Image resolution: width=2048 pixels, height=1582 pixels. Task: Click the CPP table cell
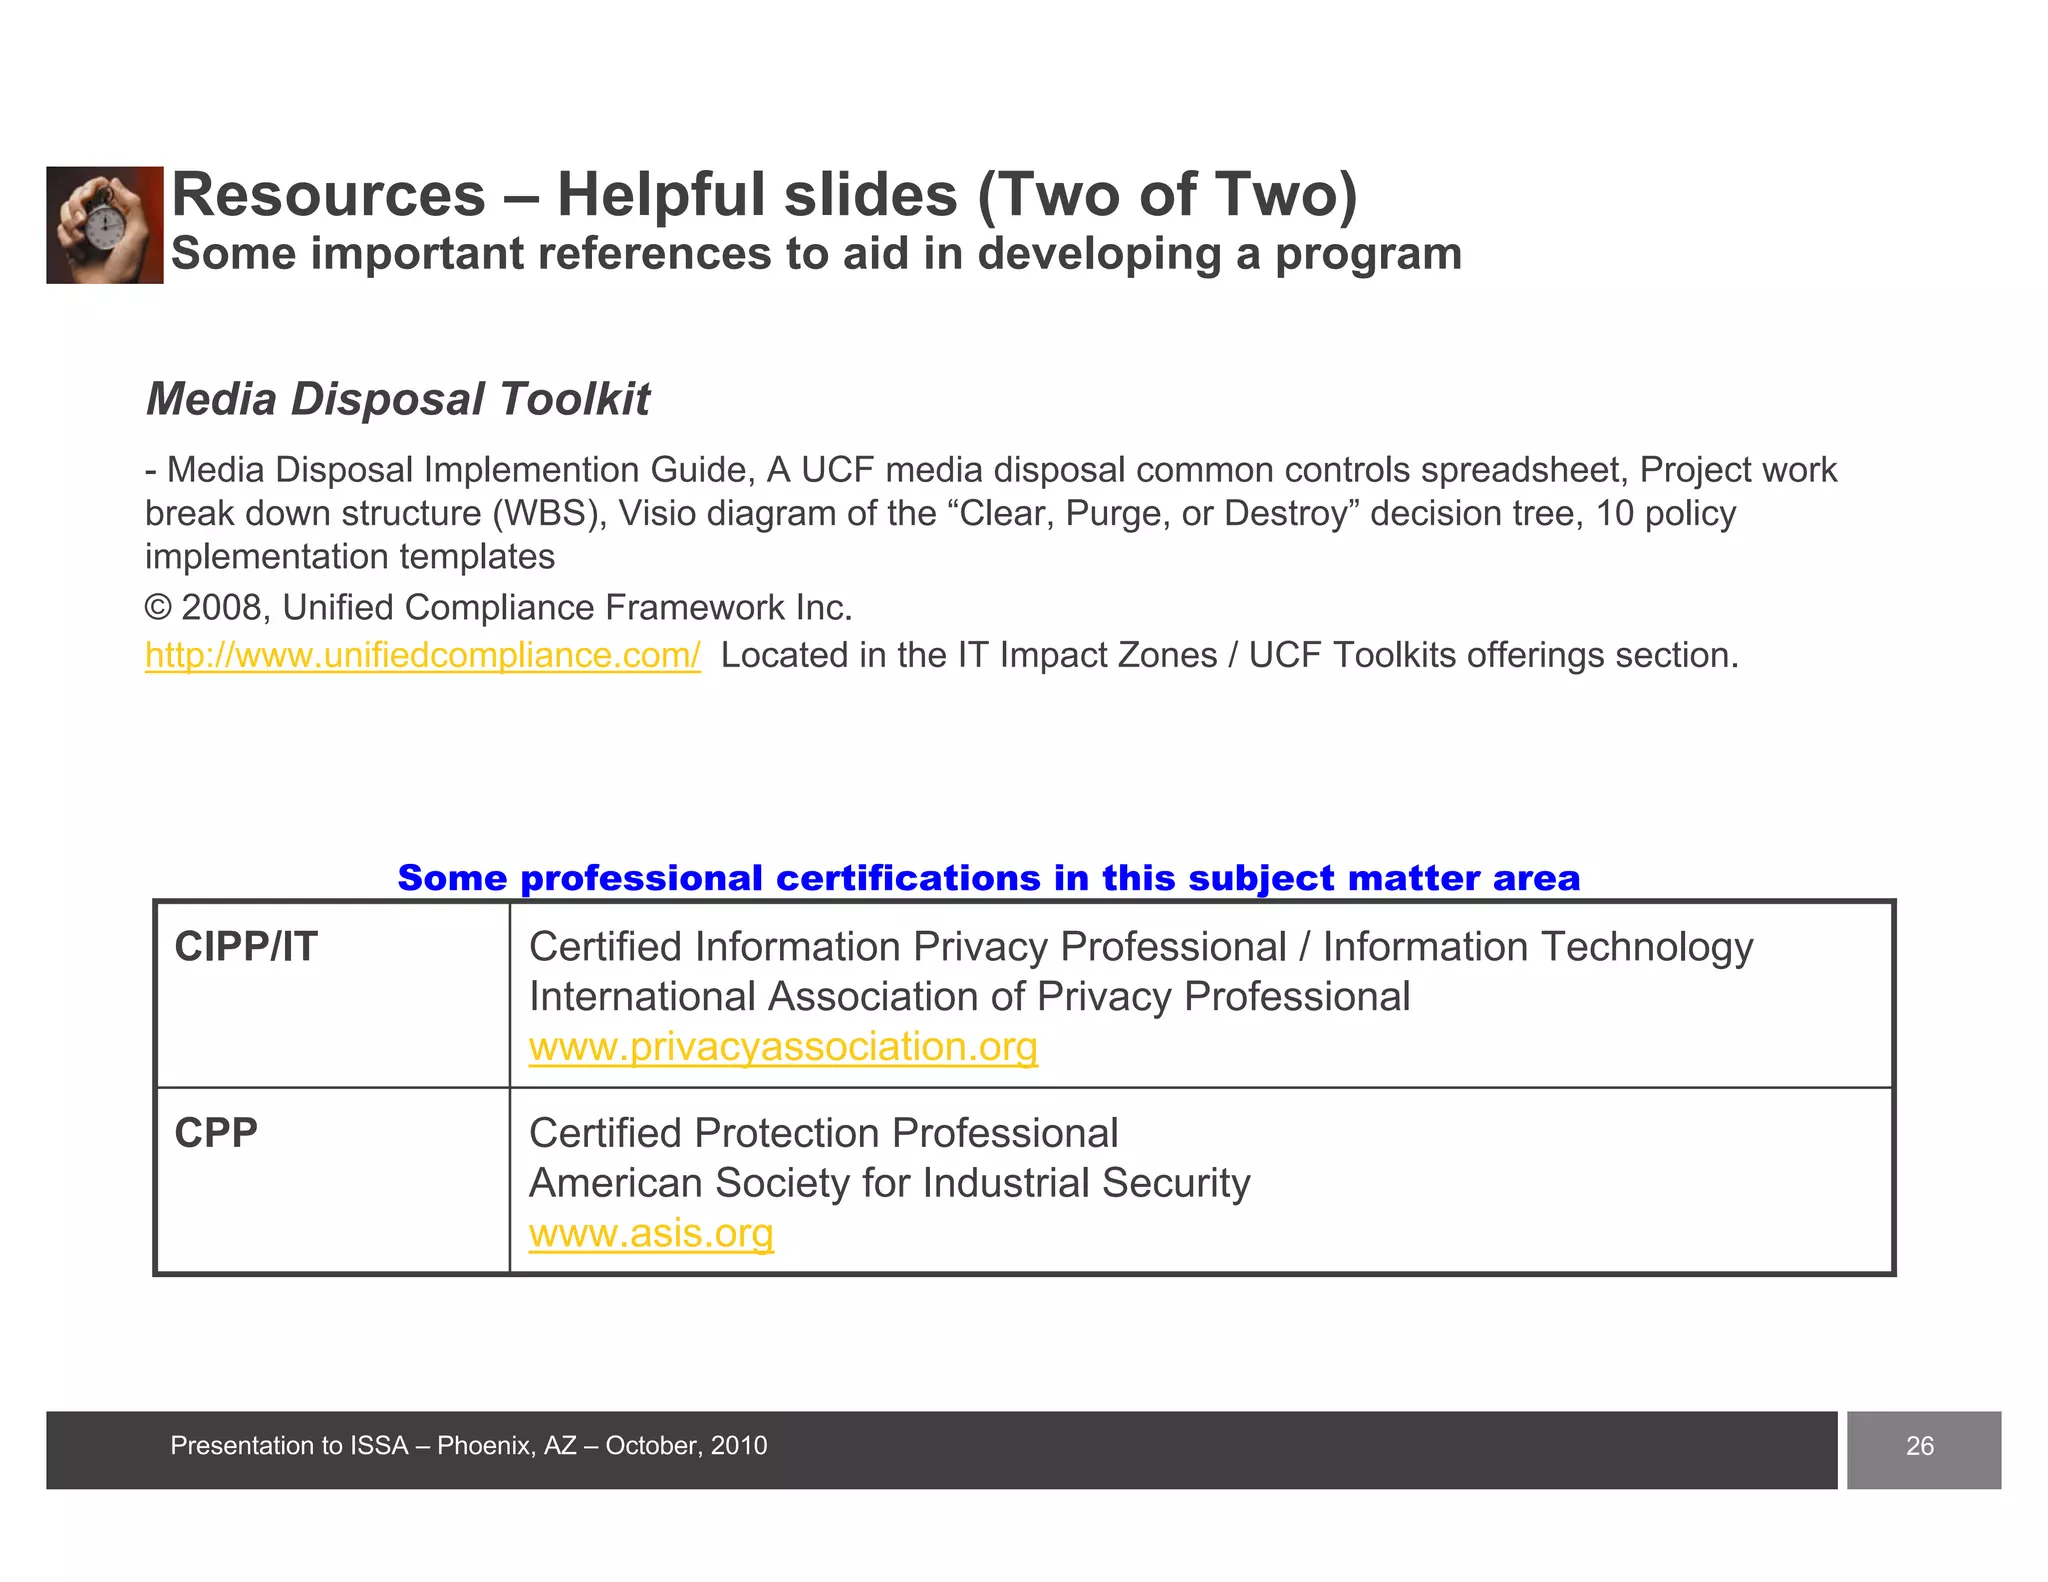click(216, 1133)
